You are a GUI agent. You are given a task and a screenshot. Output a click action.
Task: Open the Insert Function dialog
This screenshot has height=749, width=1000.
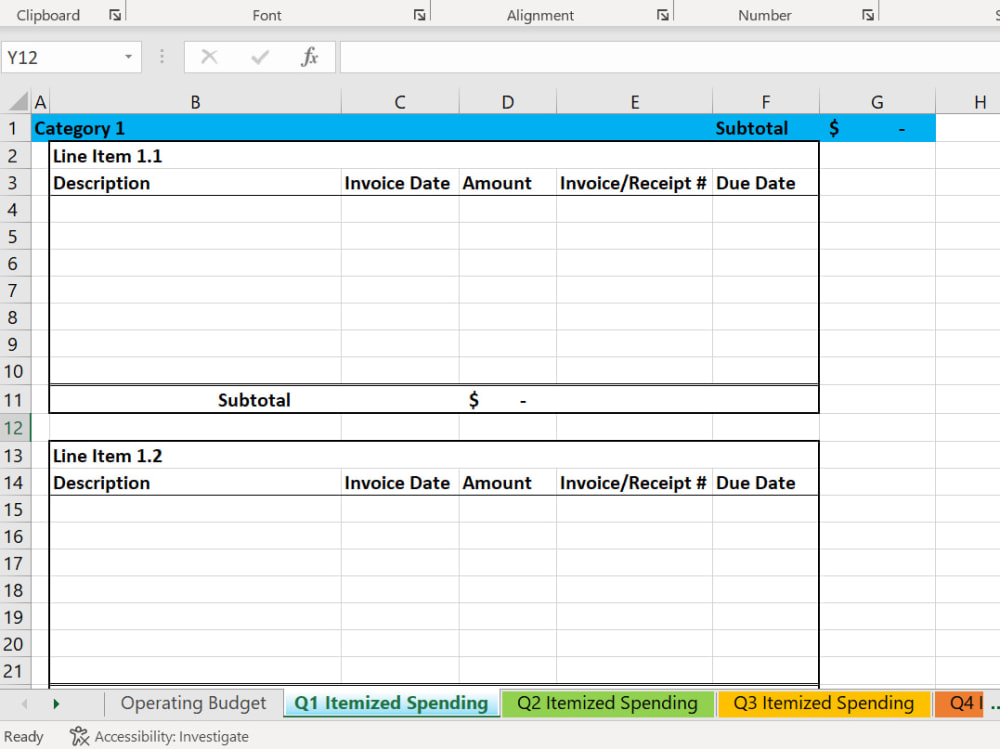coord(310,56)
